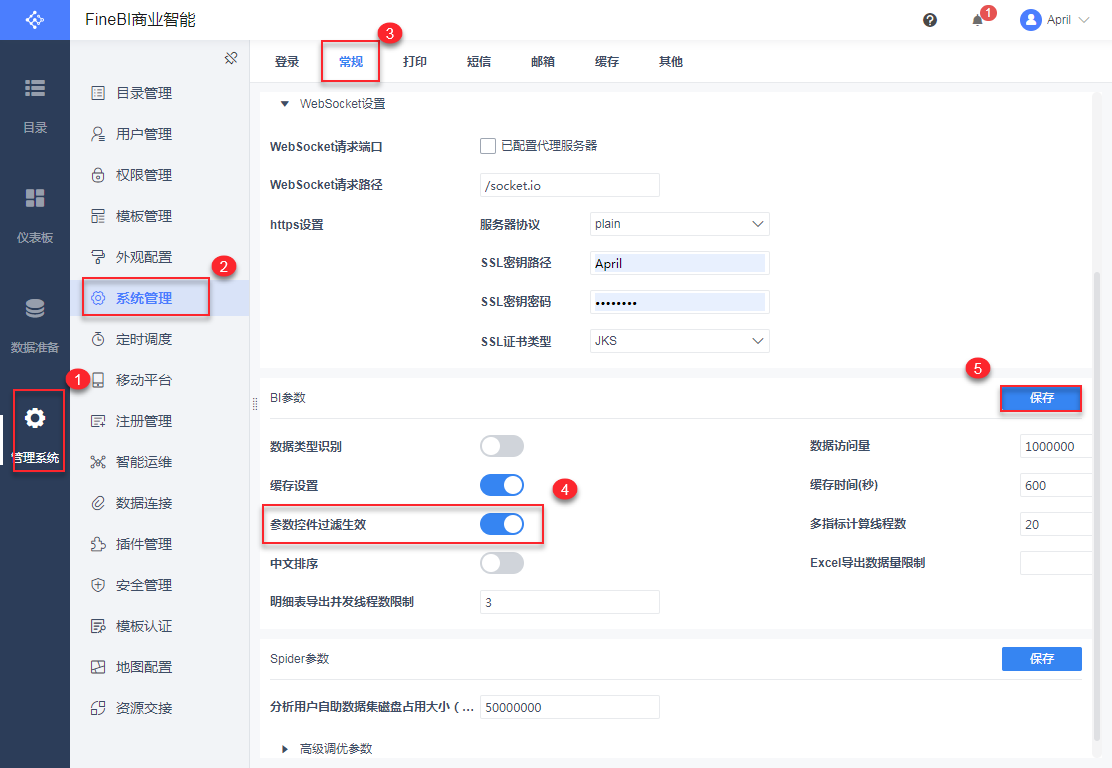Open the 仪表板 dashboard sidebar icon
1112x768 pixels.
[35, 198]
